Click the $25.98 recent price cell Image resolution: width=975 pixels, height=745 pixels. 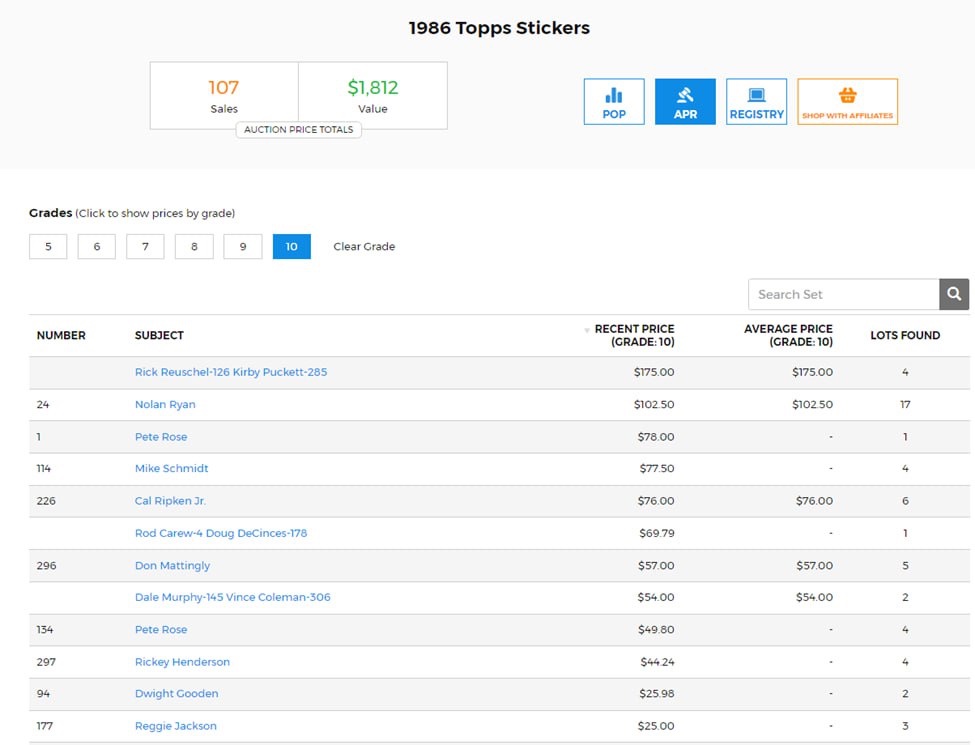[657, 693]
